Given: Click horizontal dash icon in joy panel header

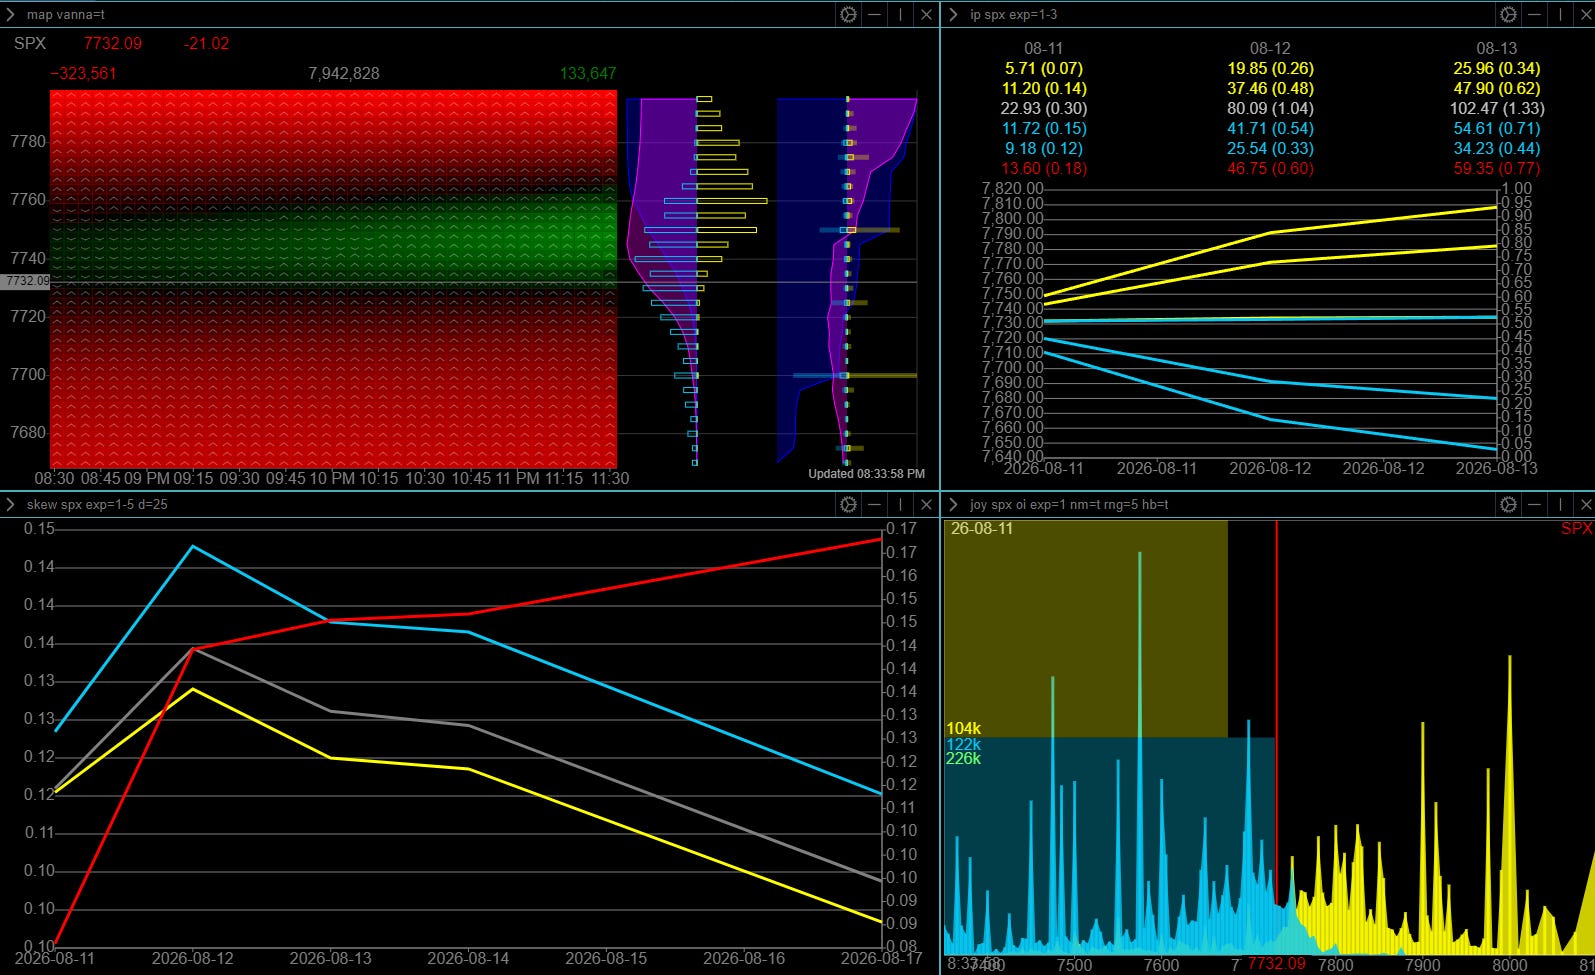Looking at the screenshot, I should coord(1534,504).
